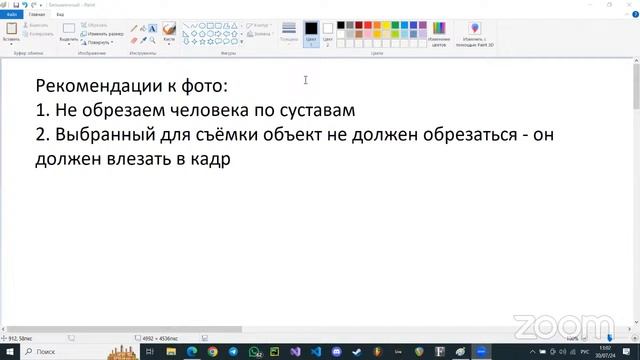Pick the yellow color swatch
The width and height of the screenshot is (640, 360).
click(386, 25)
